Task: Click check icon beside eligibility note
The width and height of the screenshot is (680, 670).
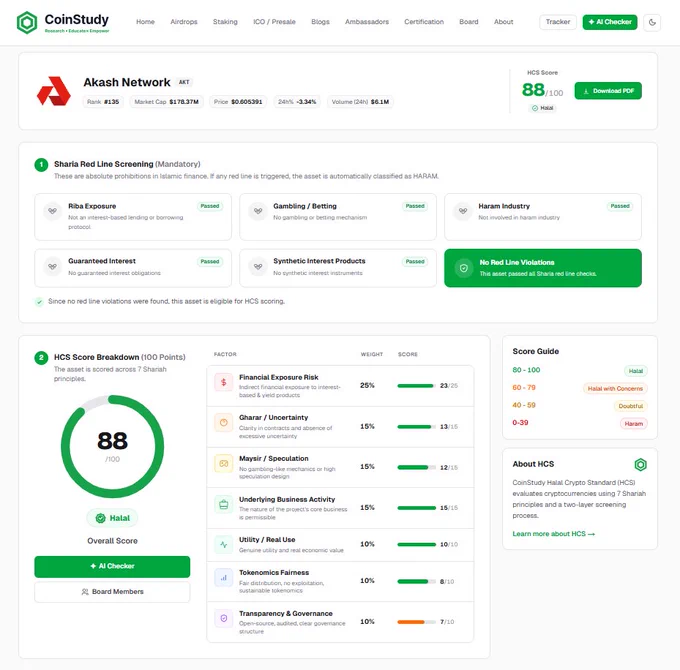Action: point(39,302)
